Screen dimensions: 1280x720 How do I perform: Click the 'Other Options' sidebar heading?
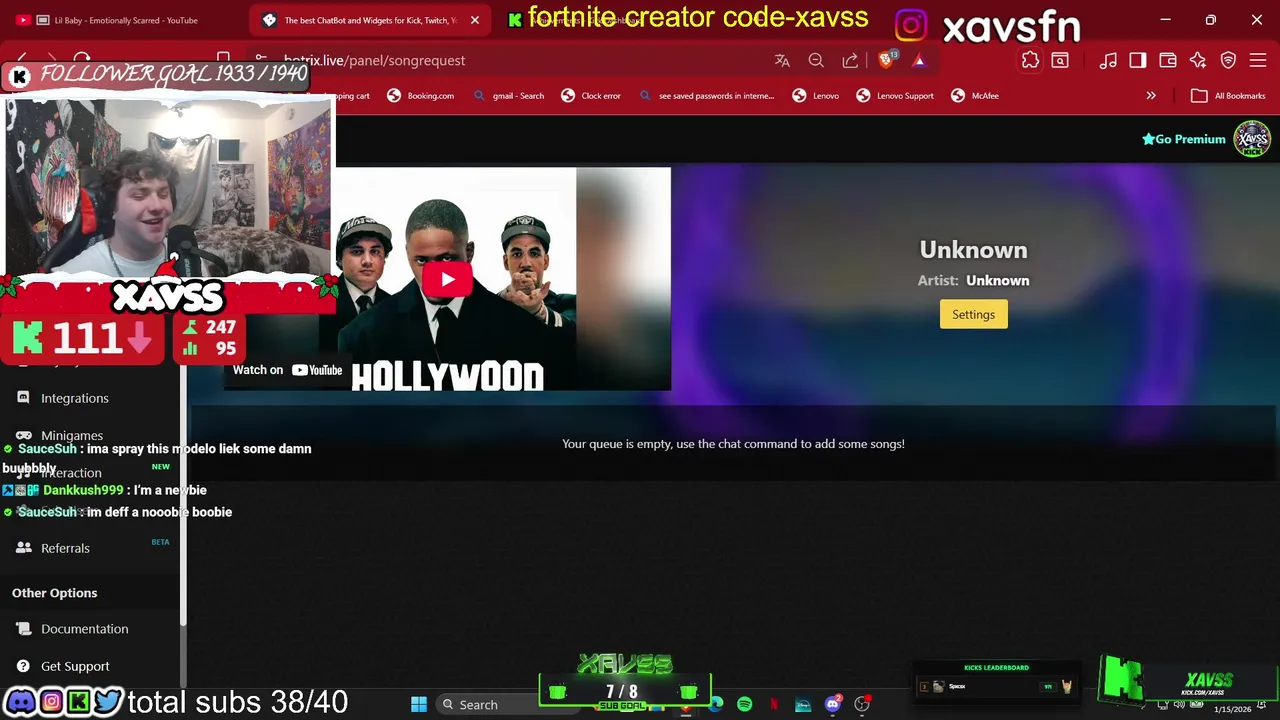54,593
